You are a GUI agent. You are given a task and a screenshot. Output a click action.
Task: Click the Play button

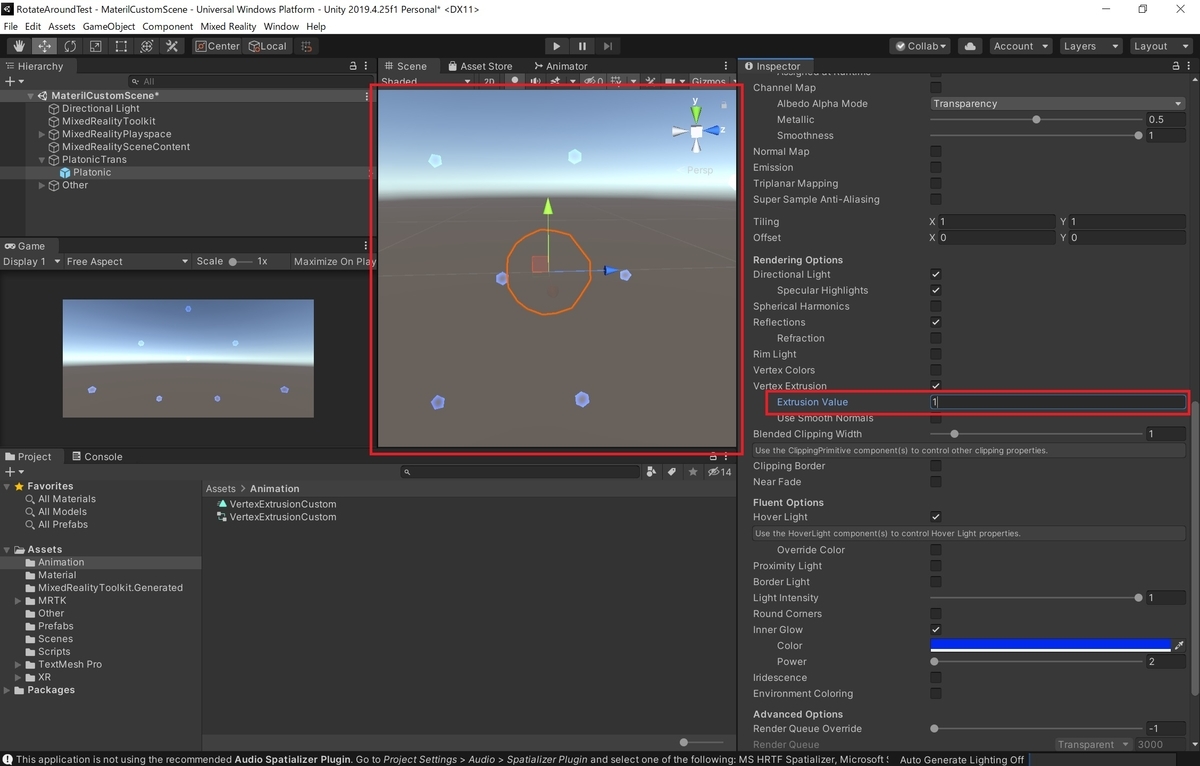[557, 46]
